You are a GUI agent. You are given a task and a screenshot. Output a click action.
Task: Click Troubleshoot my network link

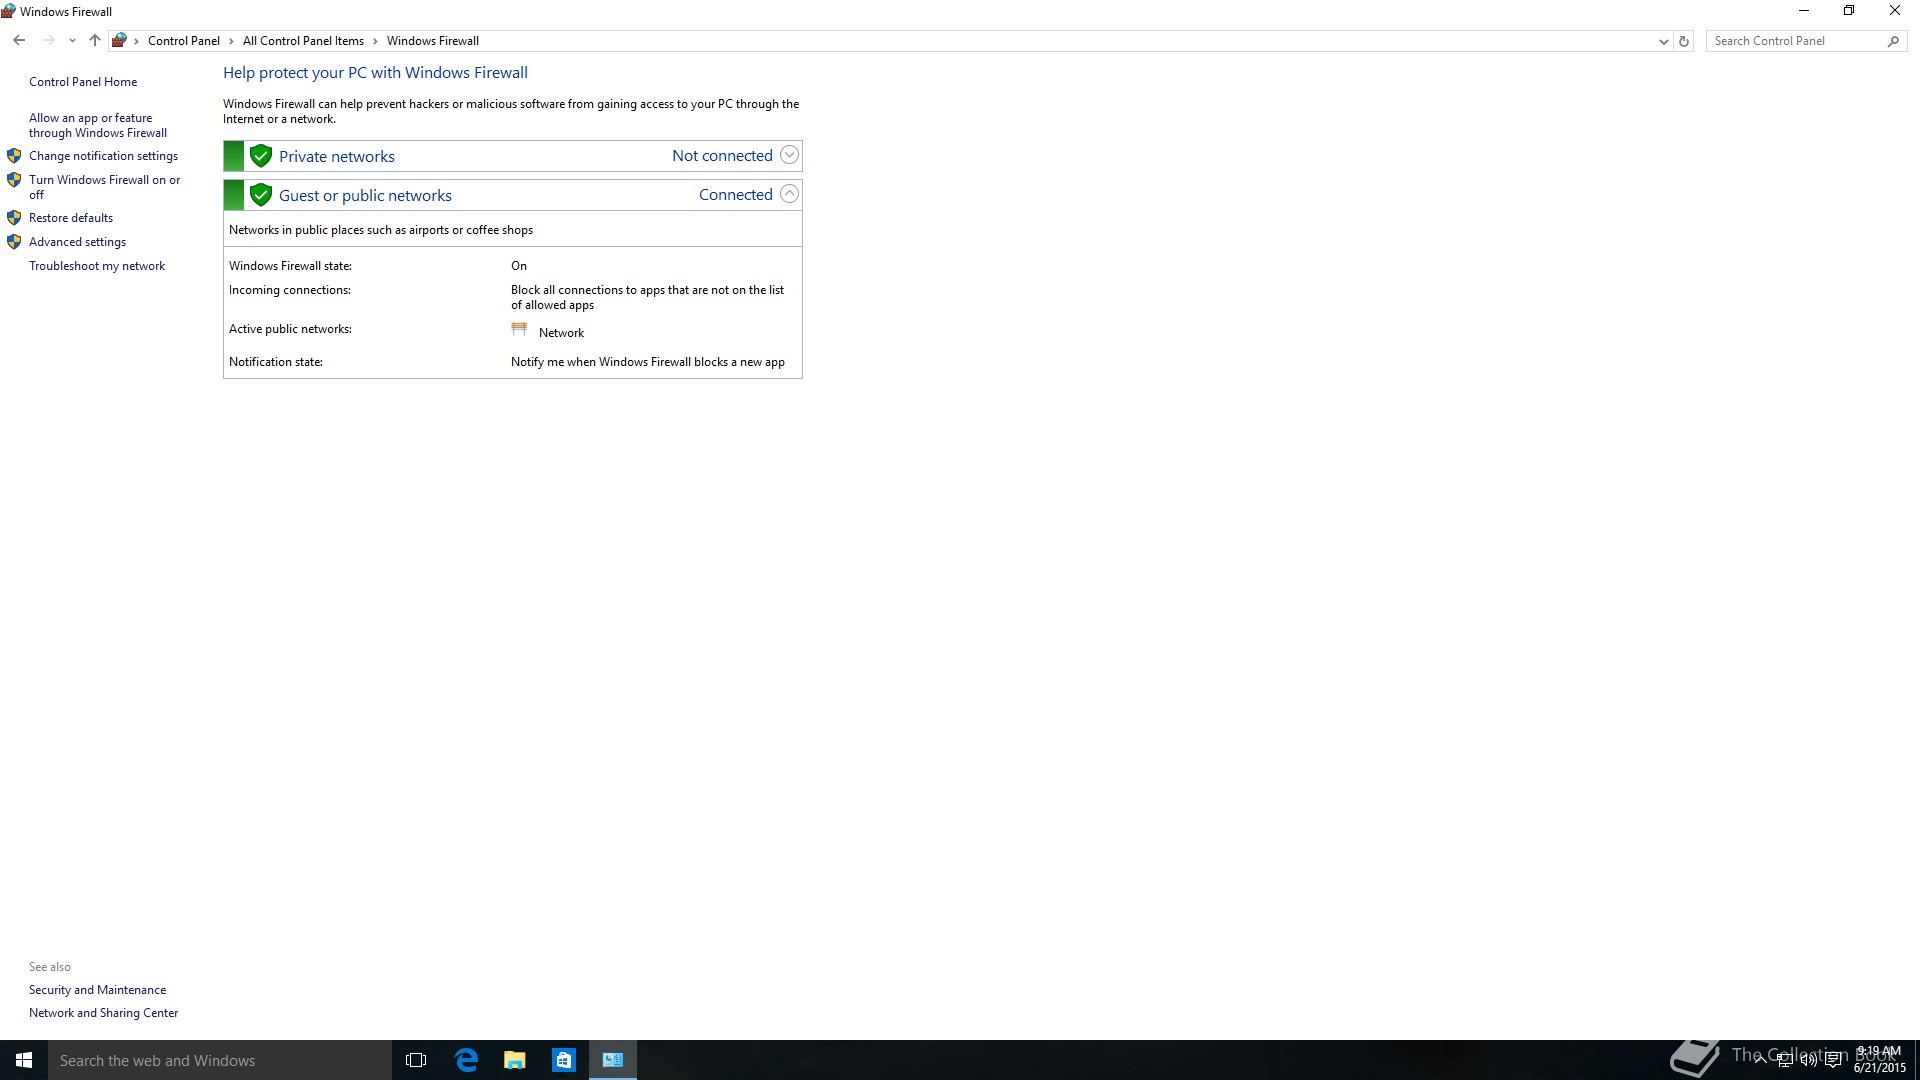pyautogui.click(x=97, y=266)
